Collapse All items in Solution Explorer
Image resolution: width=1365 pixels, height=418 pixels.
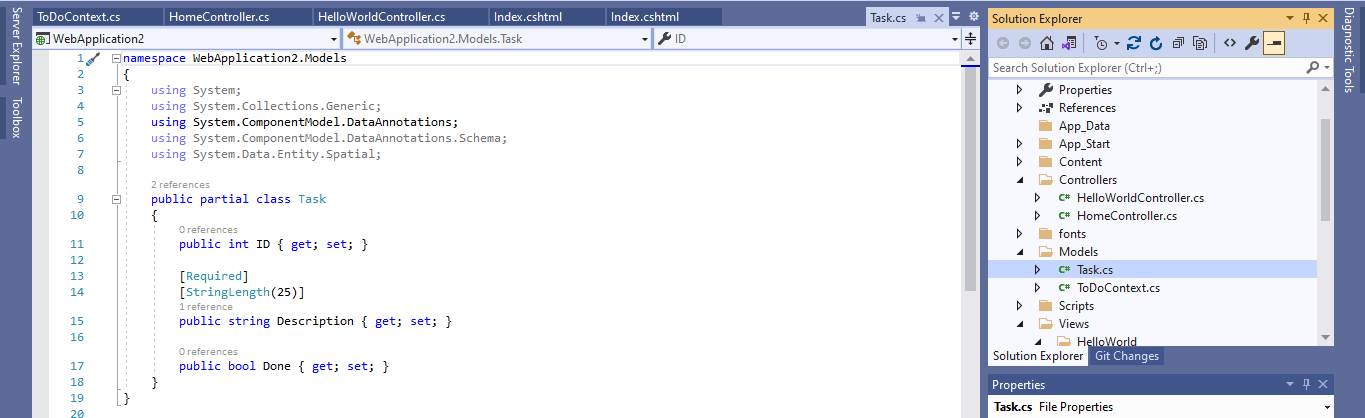(1178, 43)
